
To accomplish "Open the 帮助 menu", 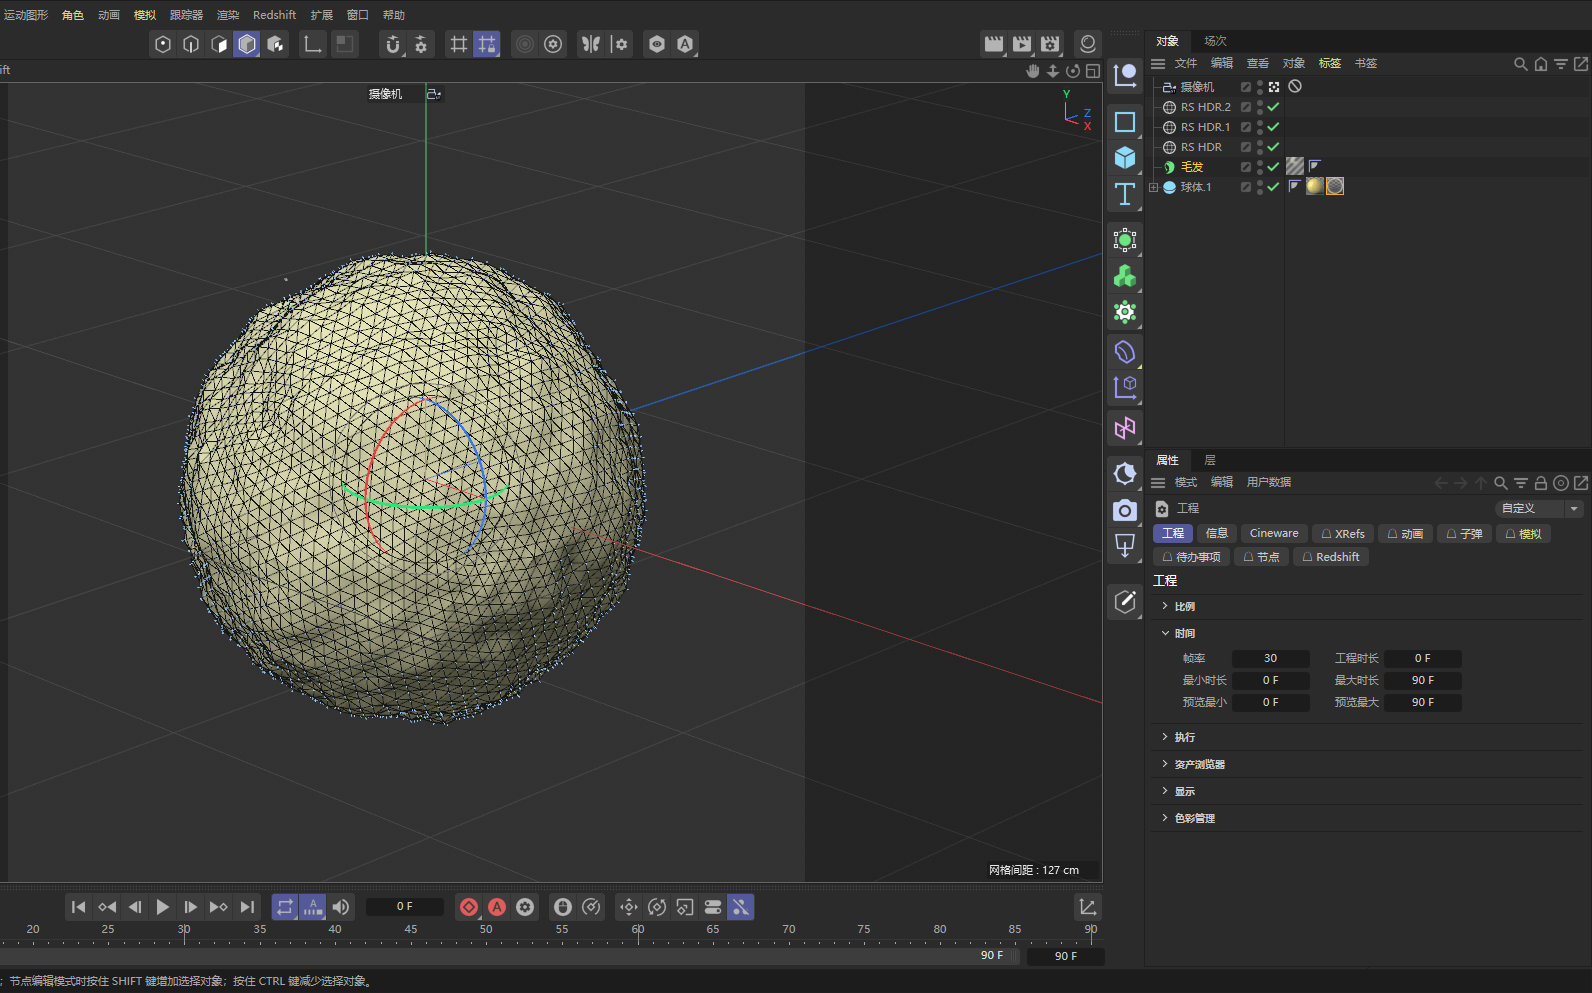I will [394, 15].
